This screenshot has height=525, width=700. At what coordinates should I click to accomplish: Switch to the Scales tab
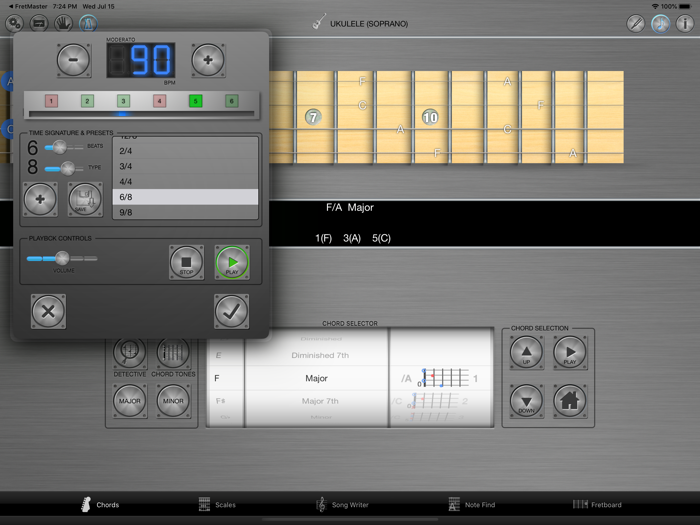pos(217,504)
